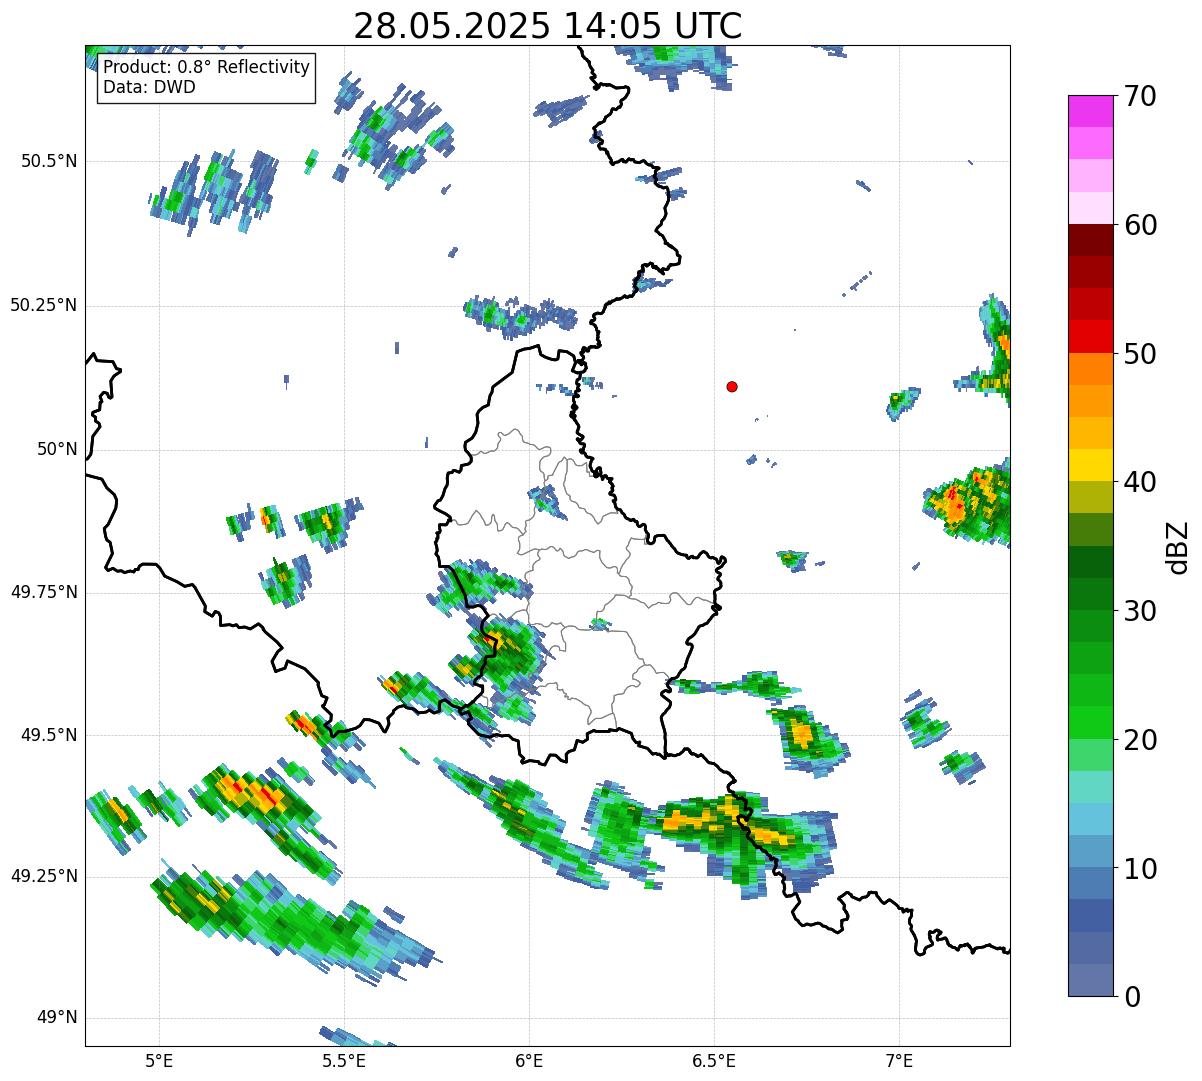Viewport: 1202px width, 1081px height.
Task: Click the colorbar tick label 70
Action: point(1140,96)
